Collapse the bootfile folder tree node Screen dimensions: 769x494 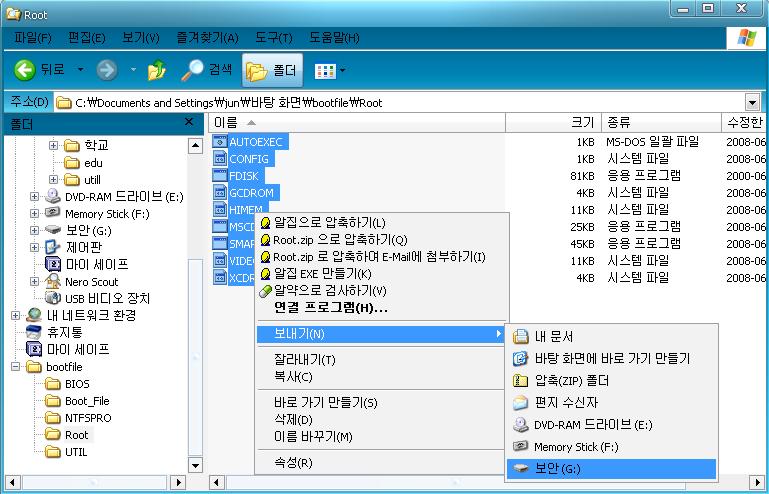(17, 367)
